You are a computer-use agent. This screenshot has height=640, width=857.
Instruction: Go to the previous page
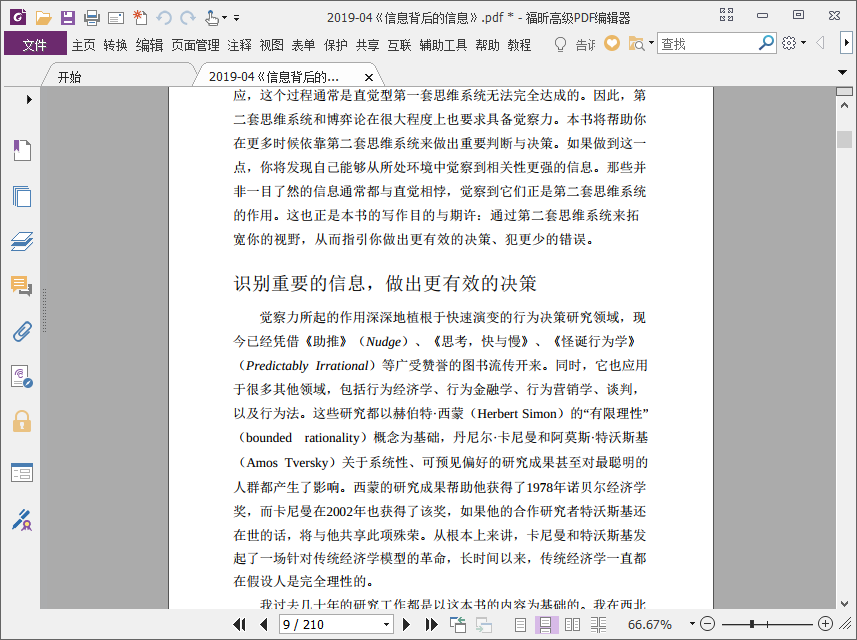click(264, 624)
